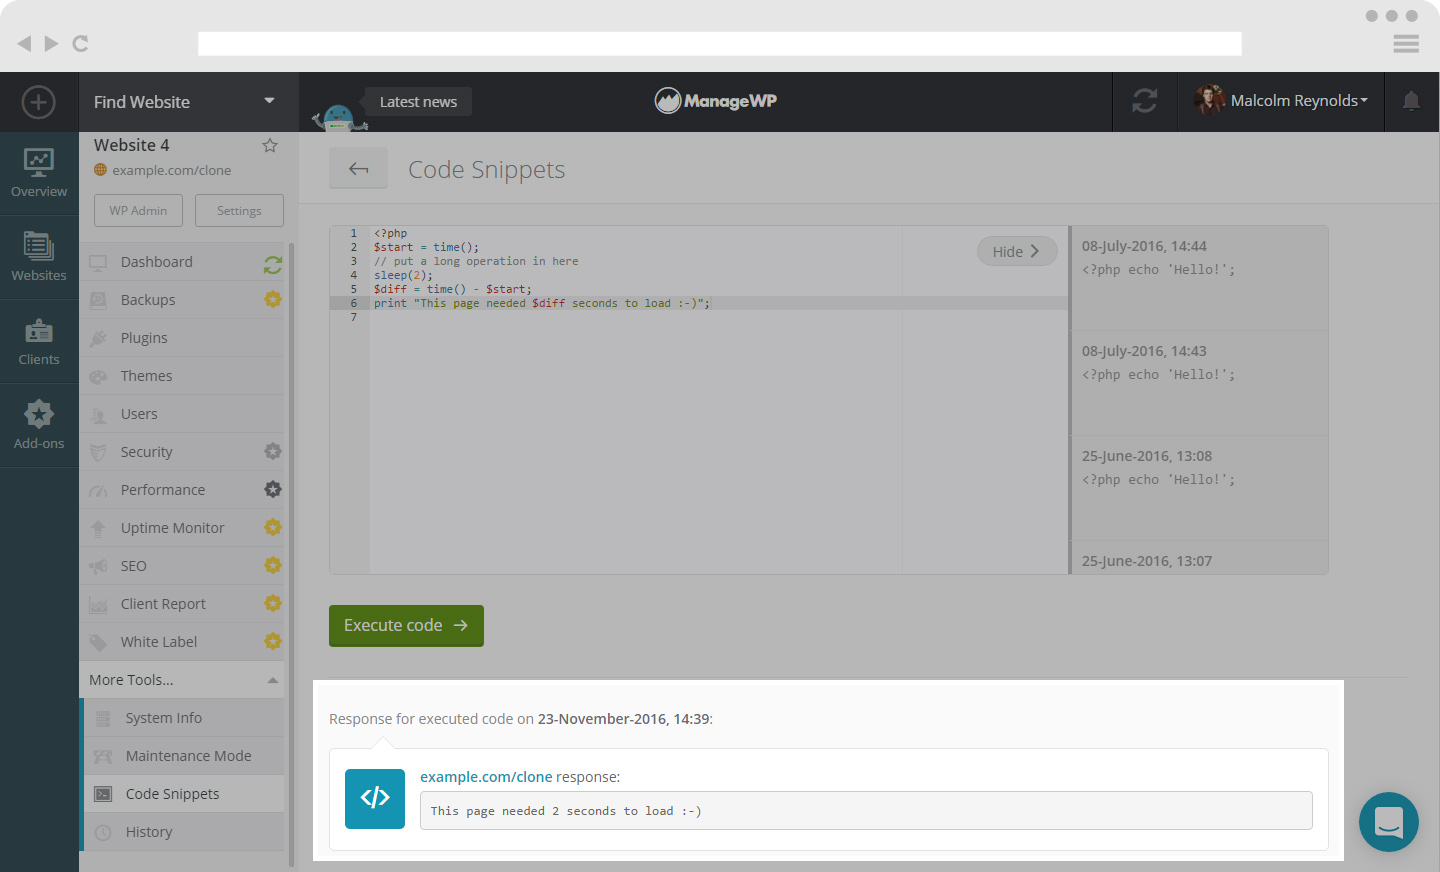Open the Overview sidebar section

(x=39, y=173)
